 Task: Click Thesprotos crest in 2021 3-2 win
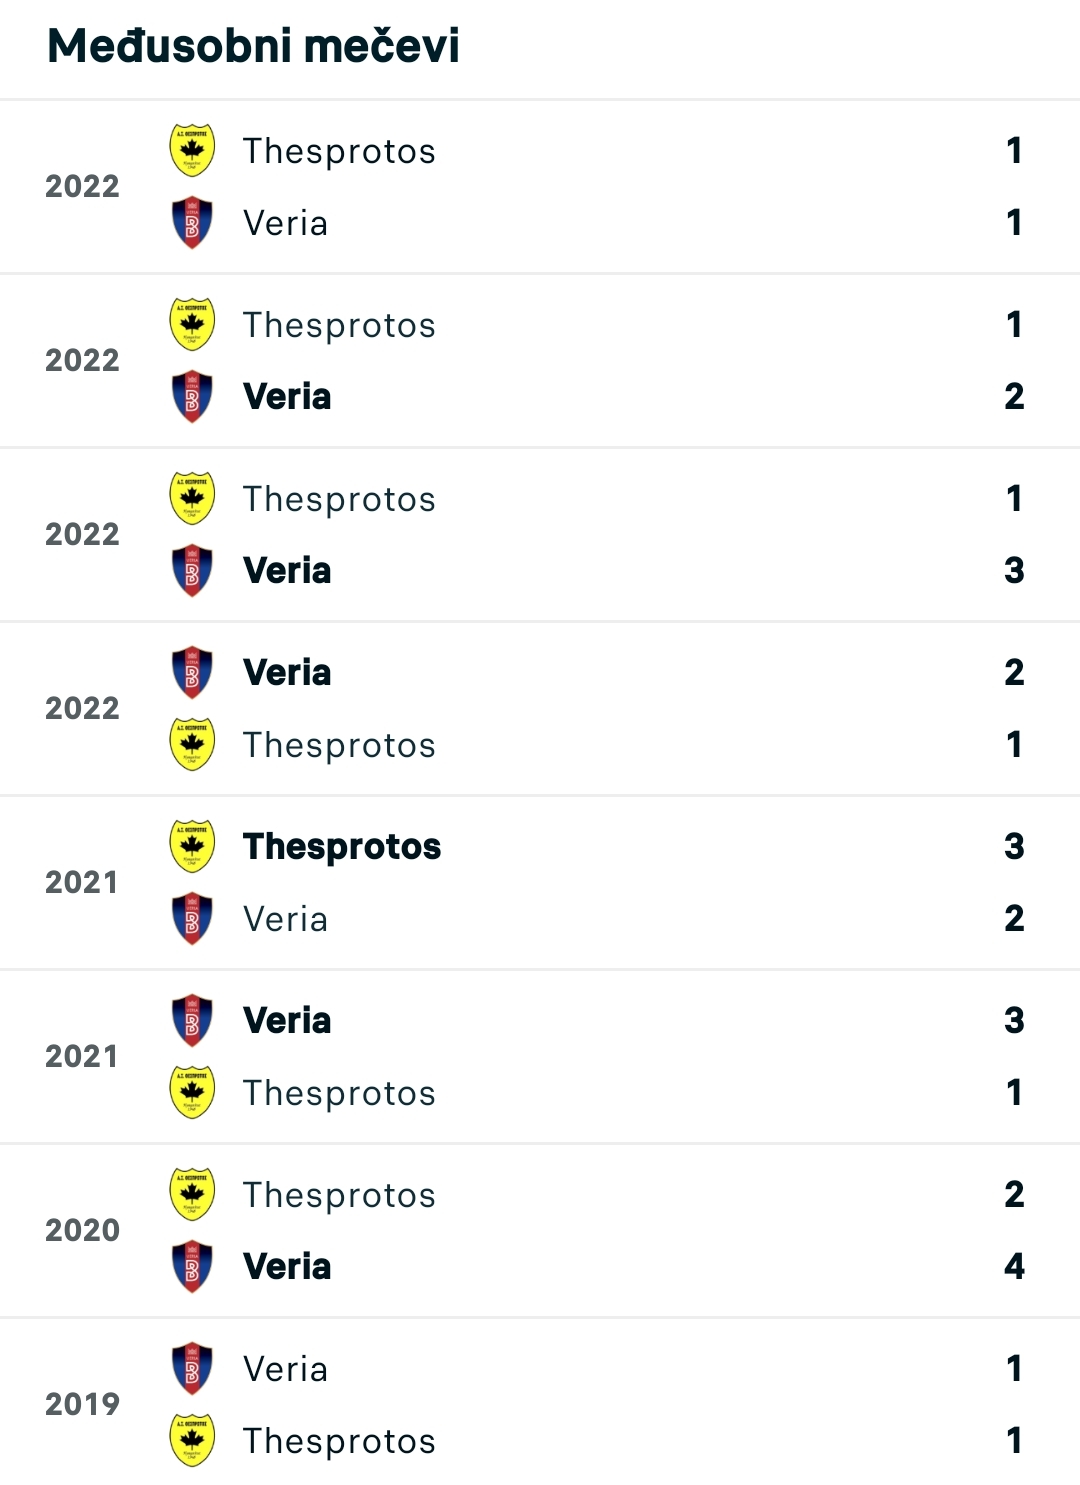[192, 847]
